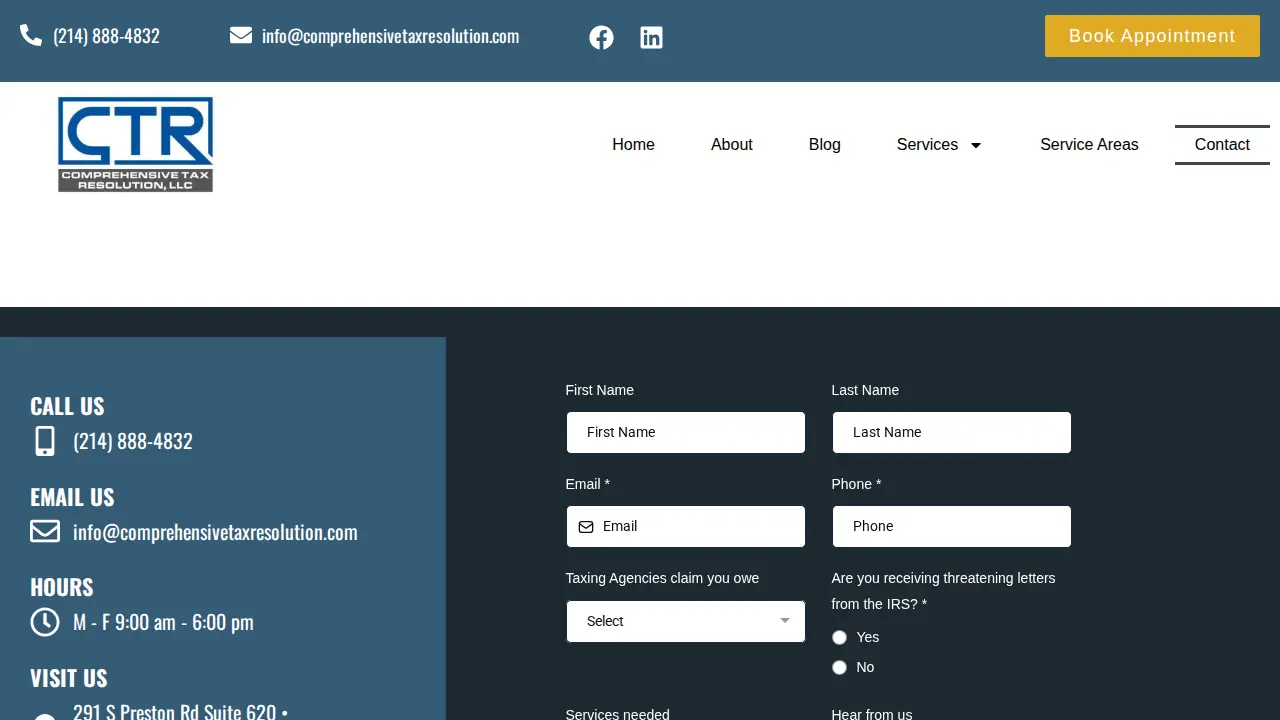The width and height of the screenshot is (1280, 720).
Task: Click into the Phone input field
Action: coord(952,527)
